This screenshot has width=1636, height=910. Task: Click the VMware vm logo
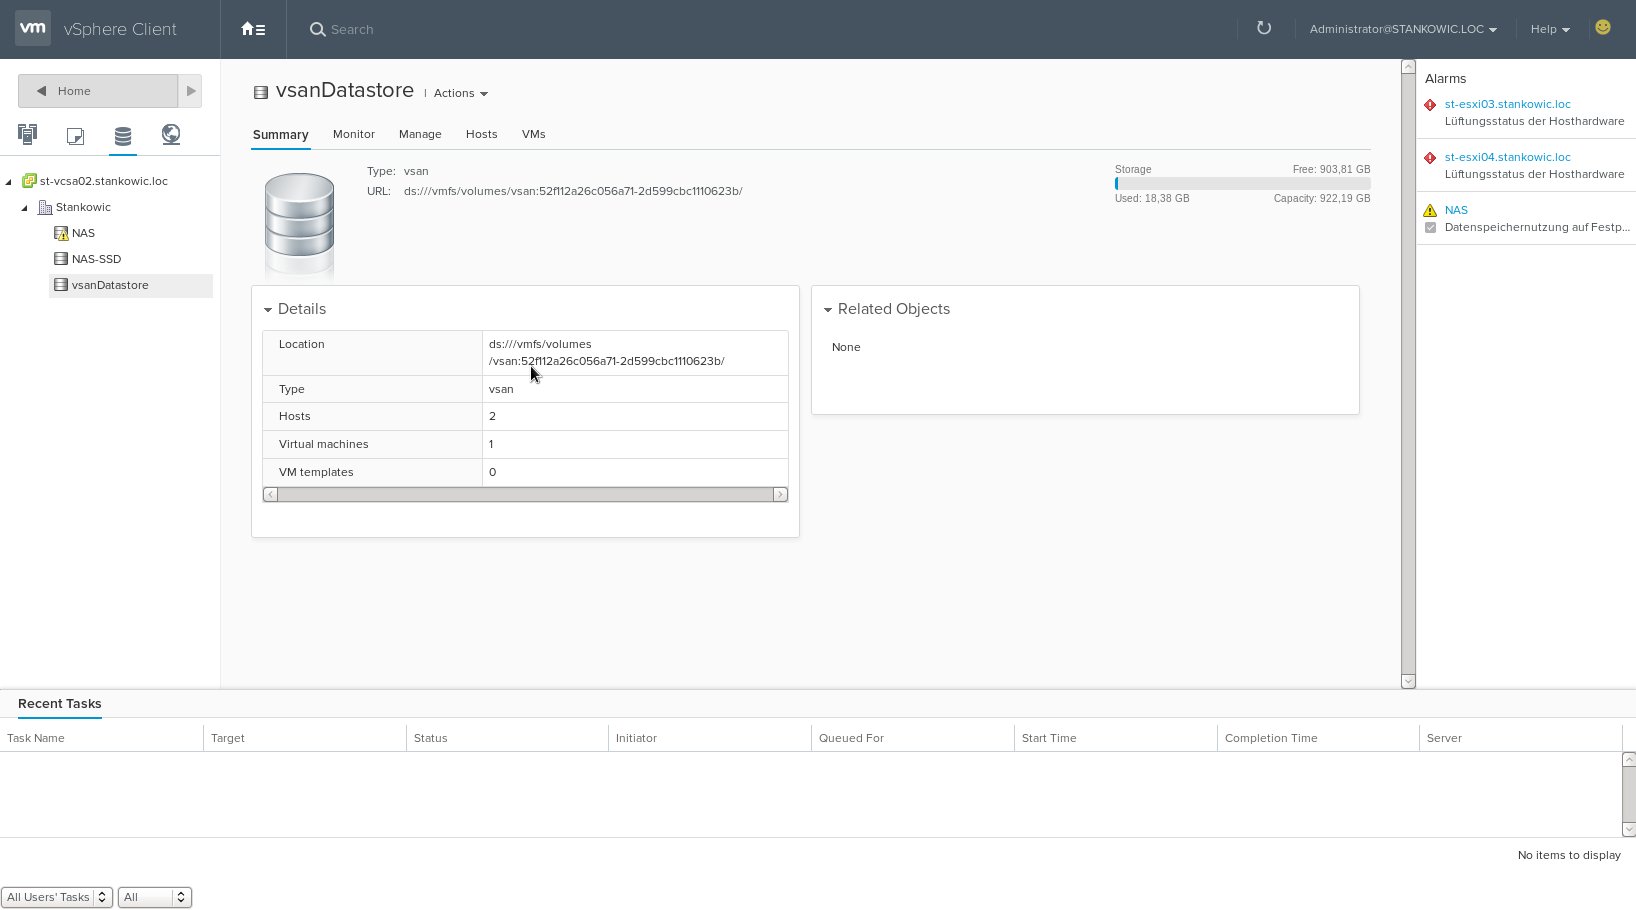tap(32, 29)
